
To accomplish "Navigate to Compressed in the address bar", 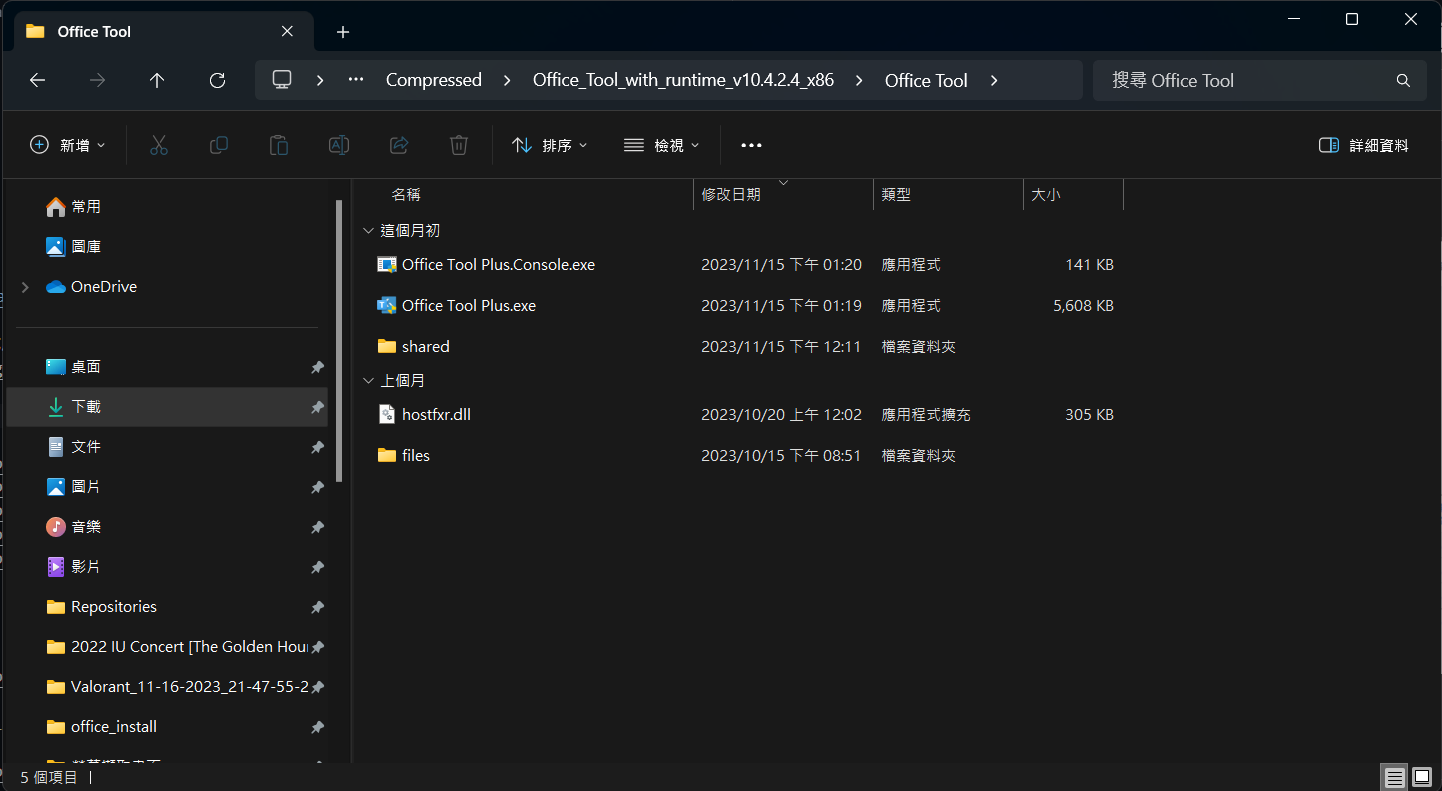I will click(433, 80).
